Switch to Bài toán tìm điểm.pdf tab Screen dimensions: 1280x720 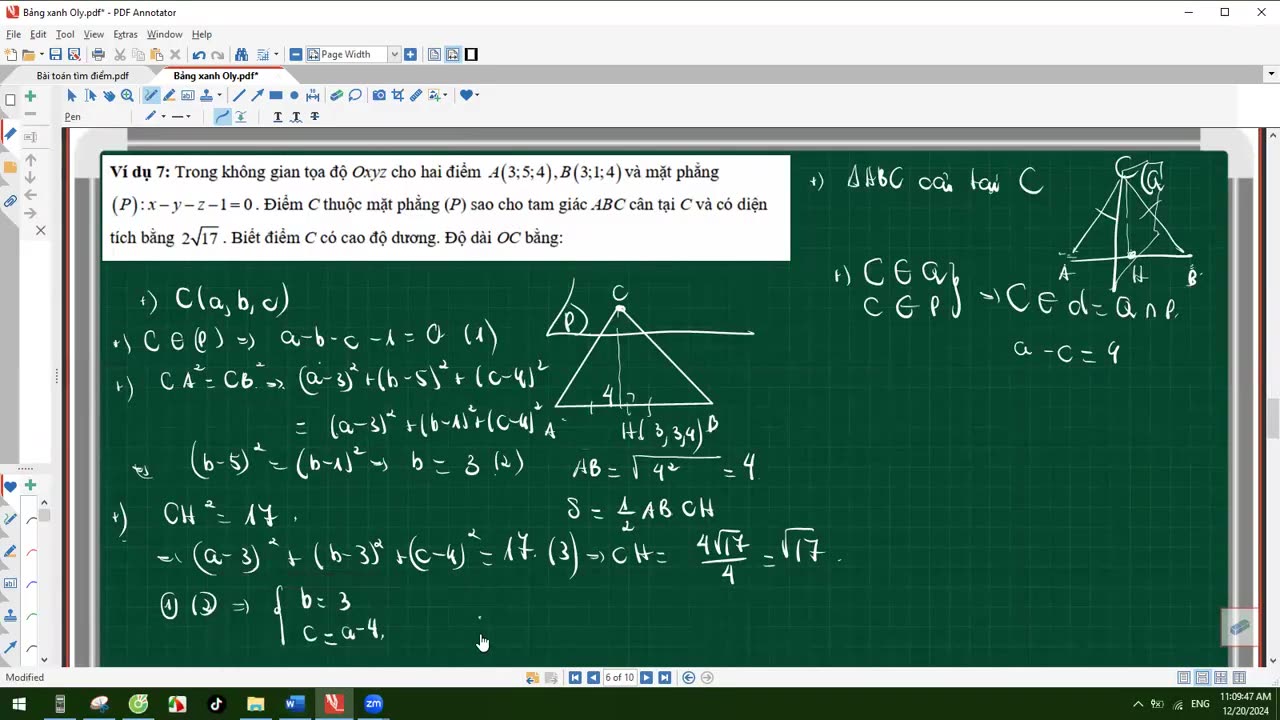(82, 76)
